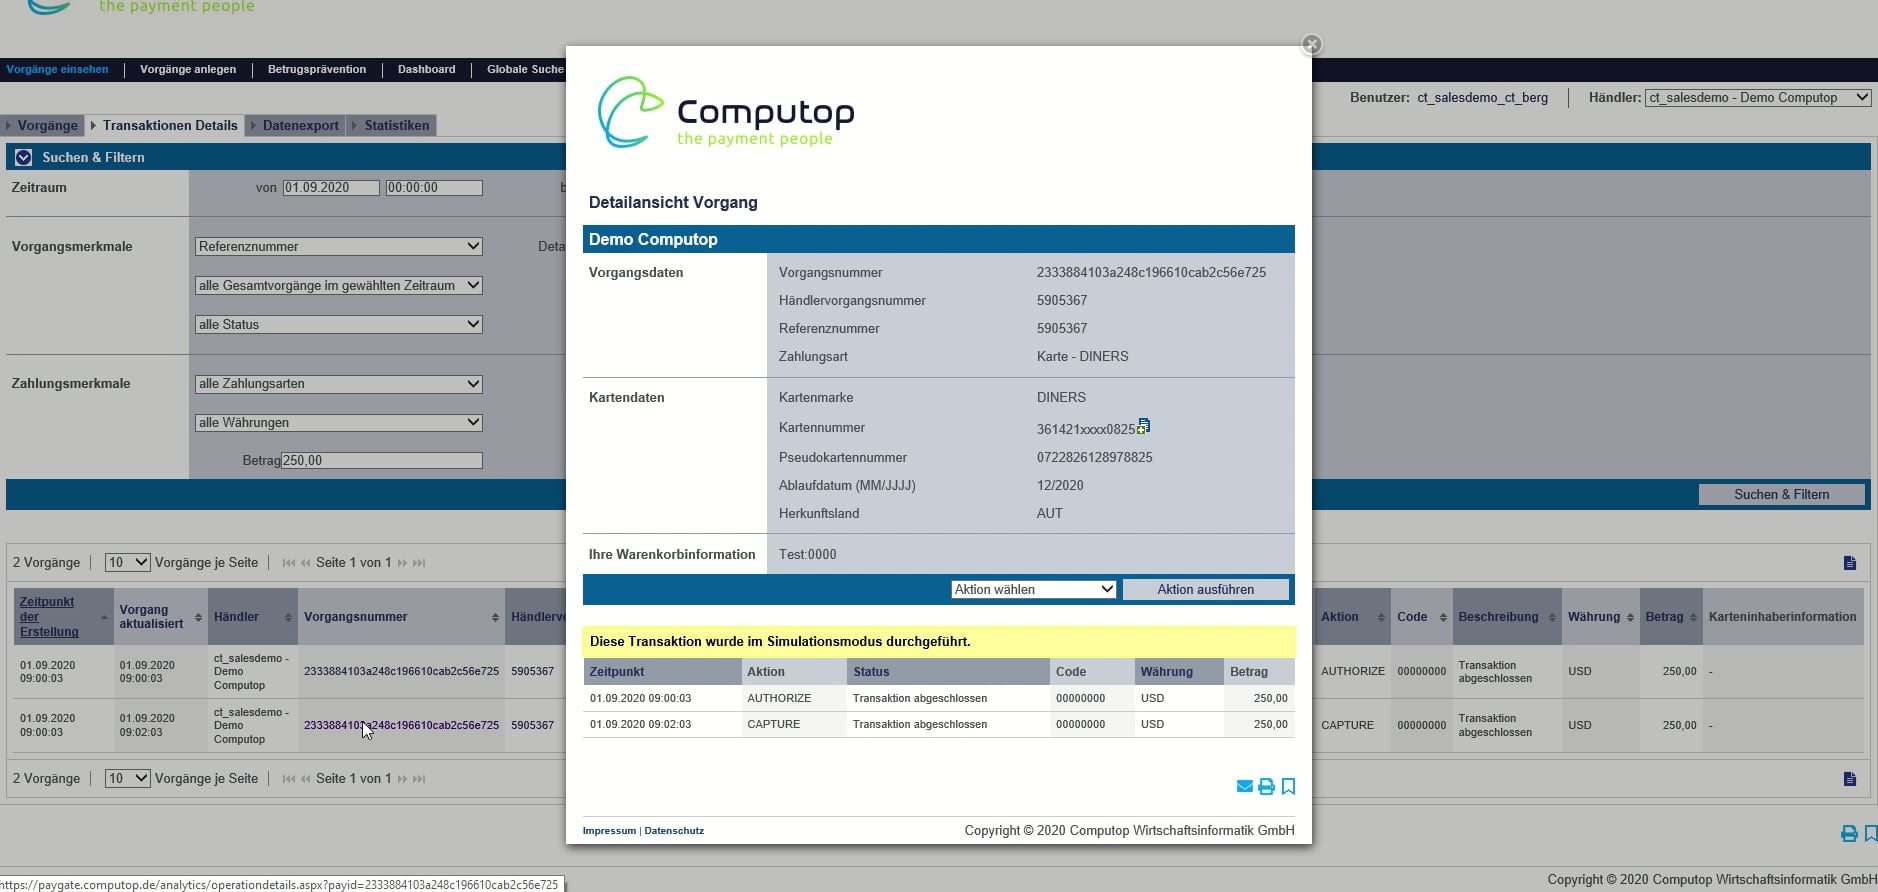Click the card number copy icon
This screenshot has height=892, width=1878.
tap(1143, 427)
